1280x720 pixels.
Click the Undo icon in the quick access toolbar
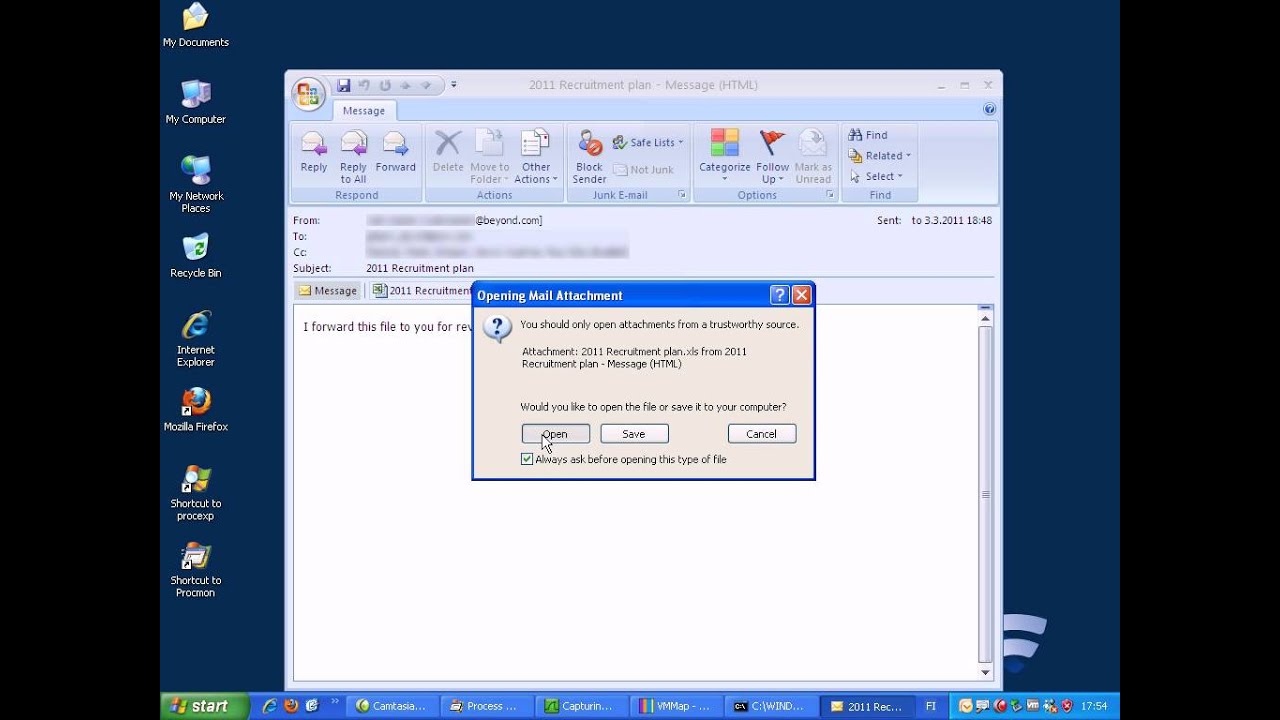(x=365, y=85)
